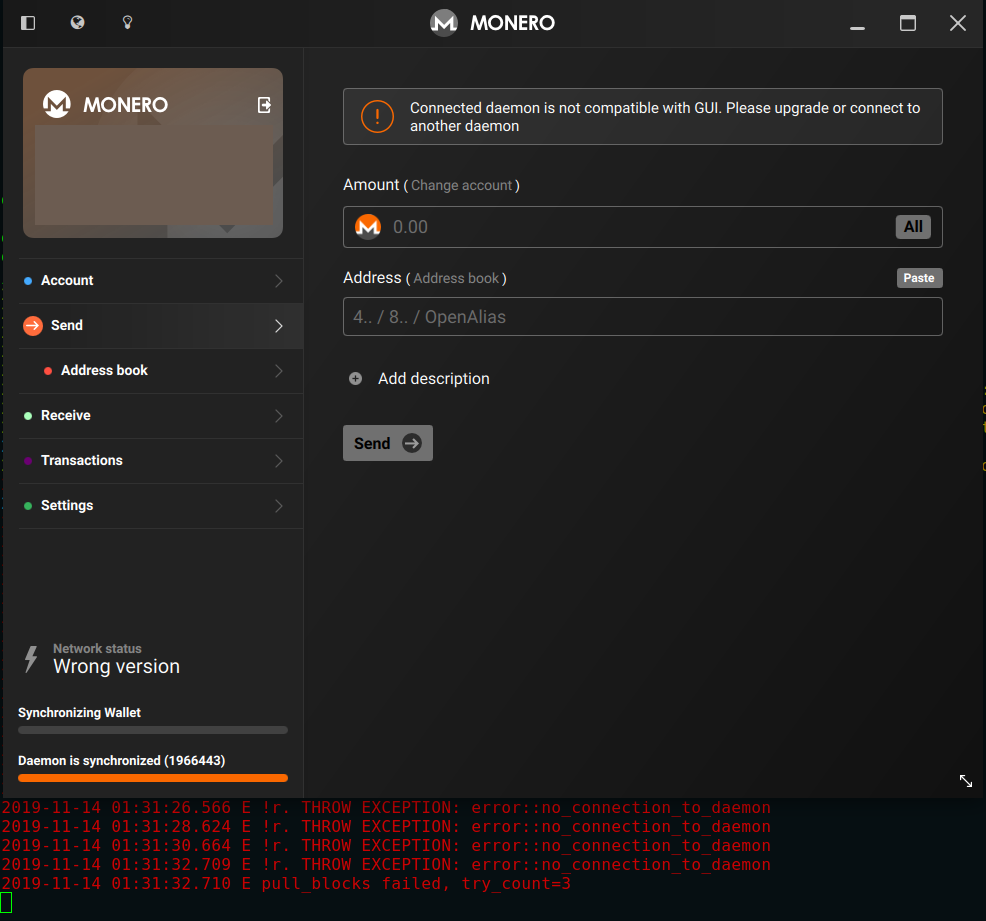Viewport: 986px width, 921px height.
Task: Click the logout icon on the wallet card
Action: click(x=265, y=105)
